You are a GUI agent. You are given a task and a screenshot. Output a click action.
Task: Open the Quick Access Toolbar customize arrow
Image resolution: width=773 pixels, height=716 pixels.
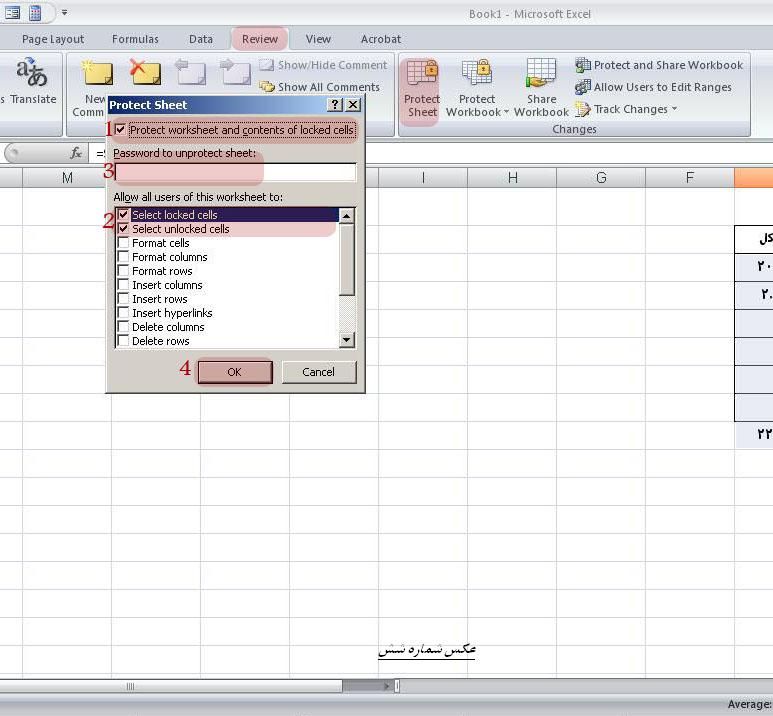click(x=64, y=12)
